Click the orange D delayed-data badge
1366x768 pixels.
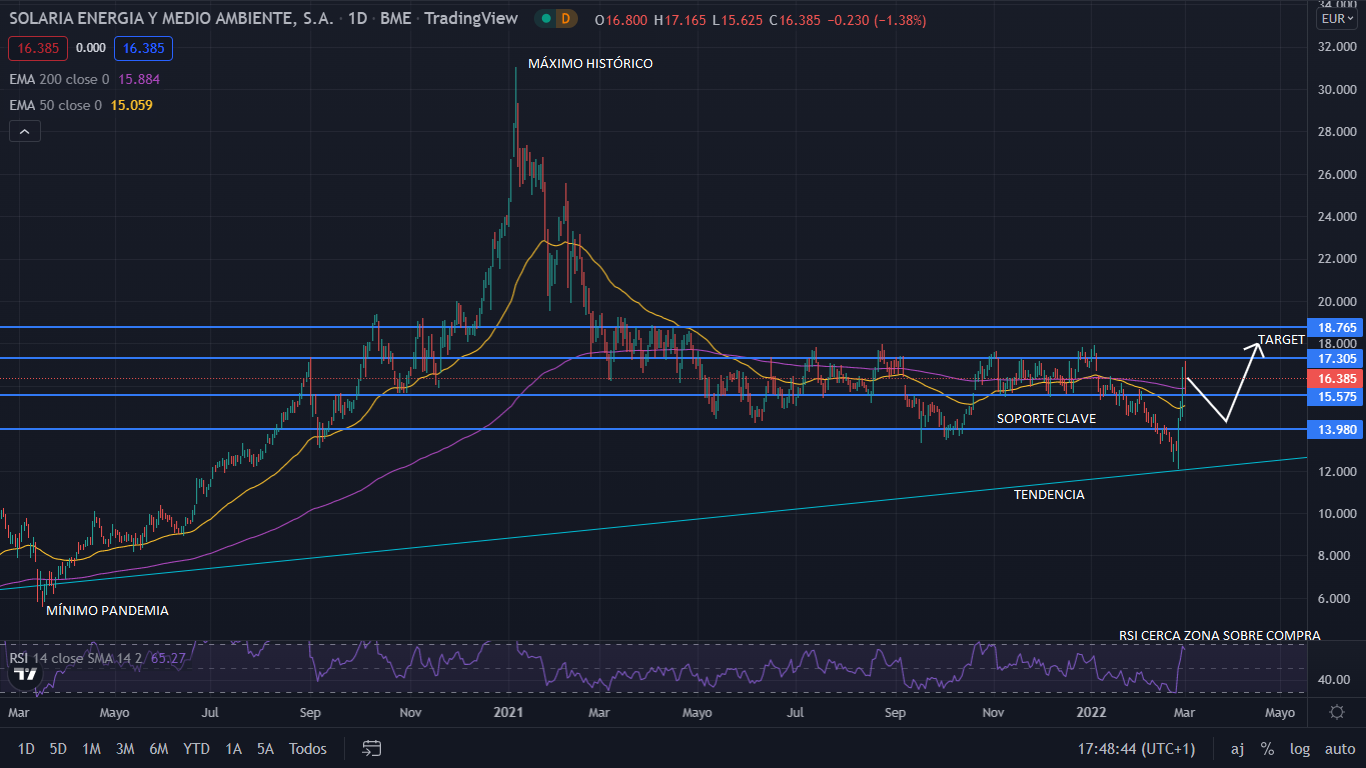coord(566,19)
